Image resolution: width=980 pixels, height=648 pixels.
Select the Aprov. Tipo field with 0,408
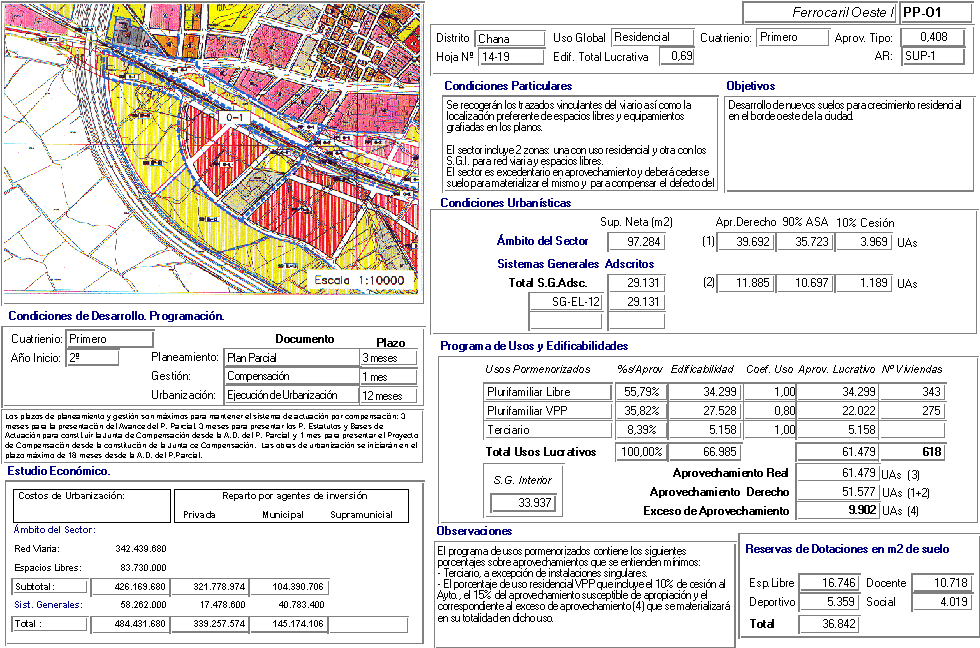click(932, 38)
